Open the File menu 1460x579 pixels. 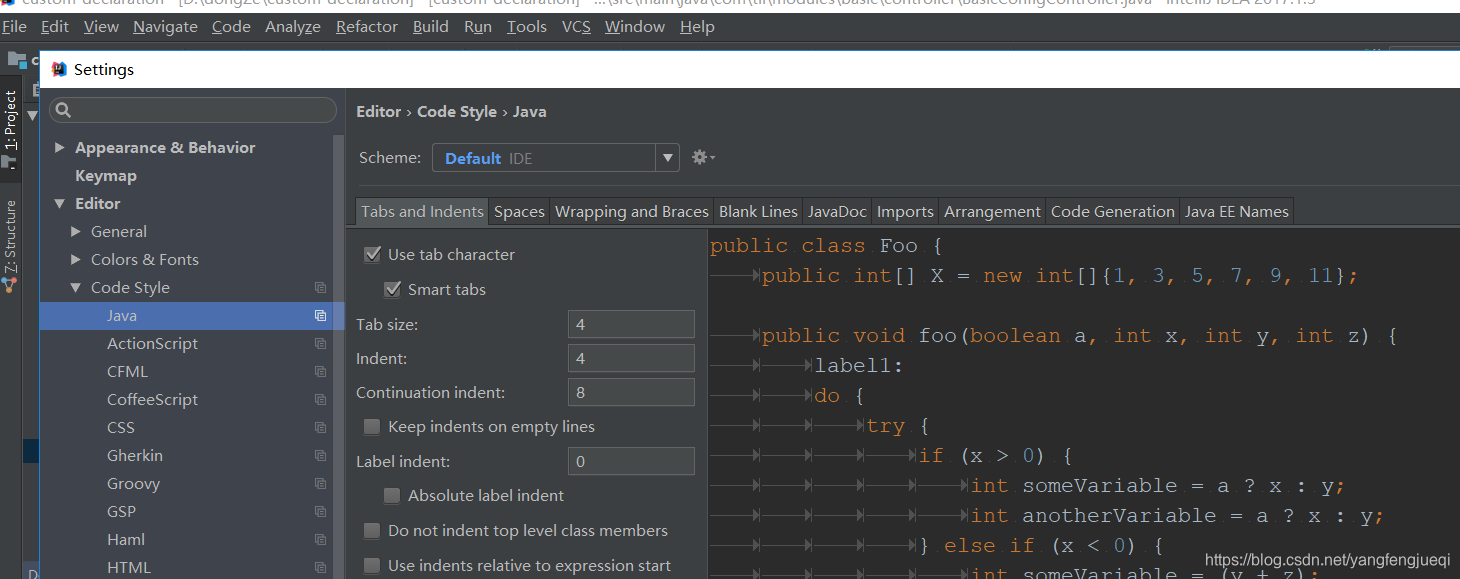tap(14, 27)
